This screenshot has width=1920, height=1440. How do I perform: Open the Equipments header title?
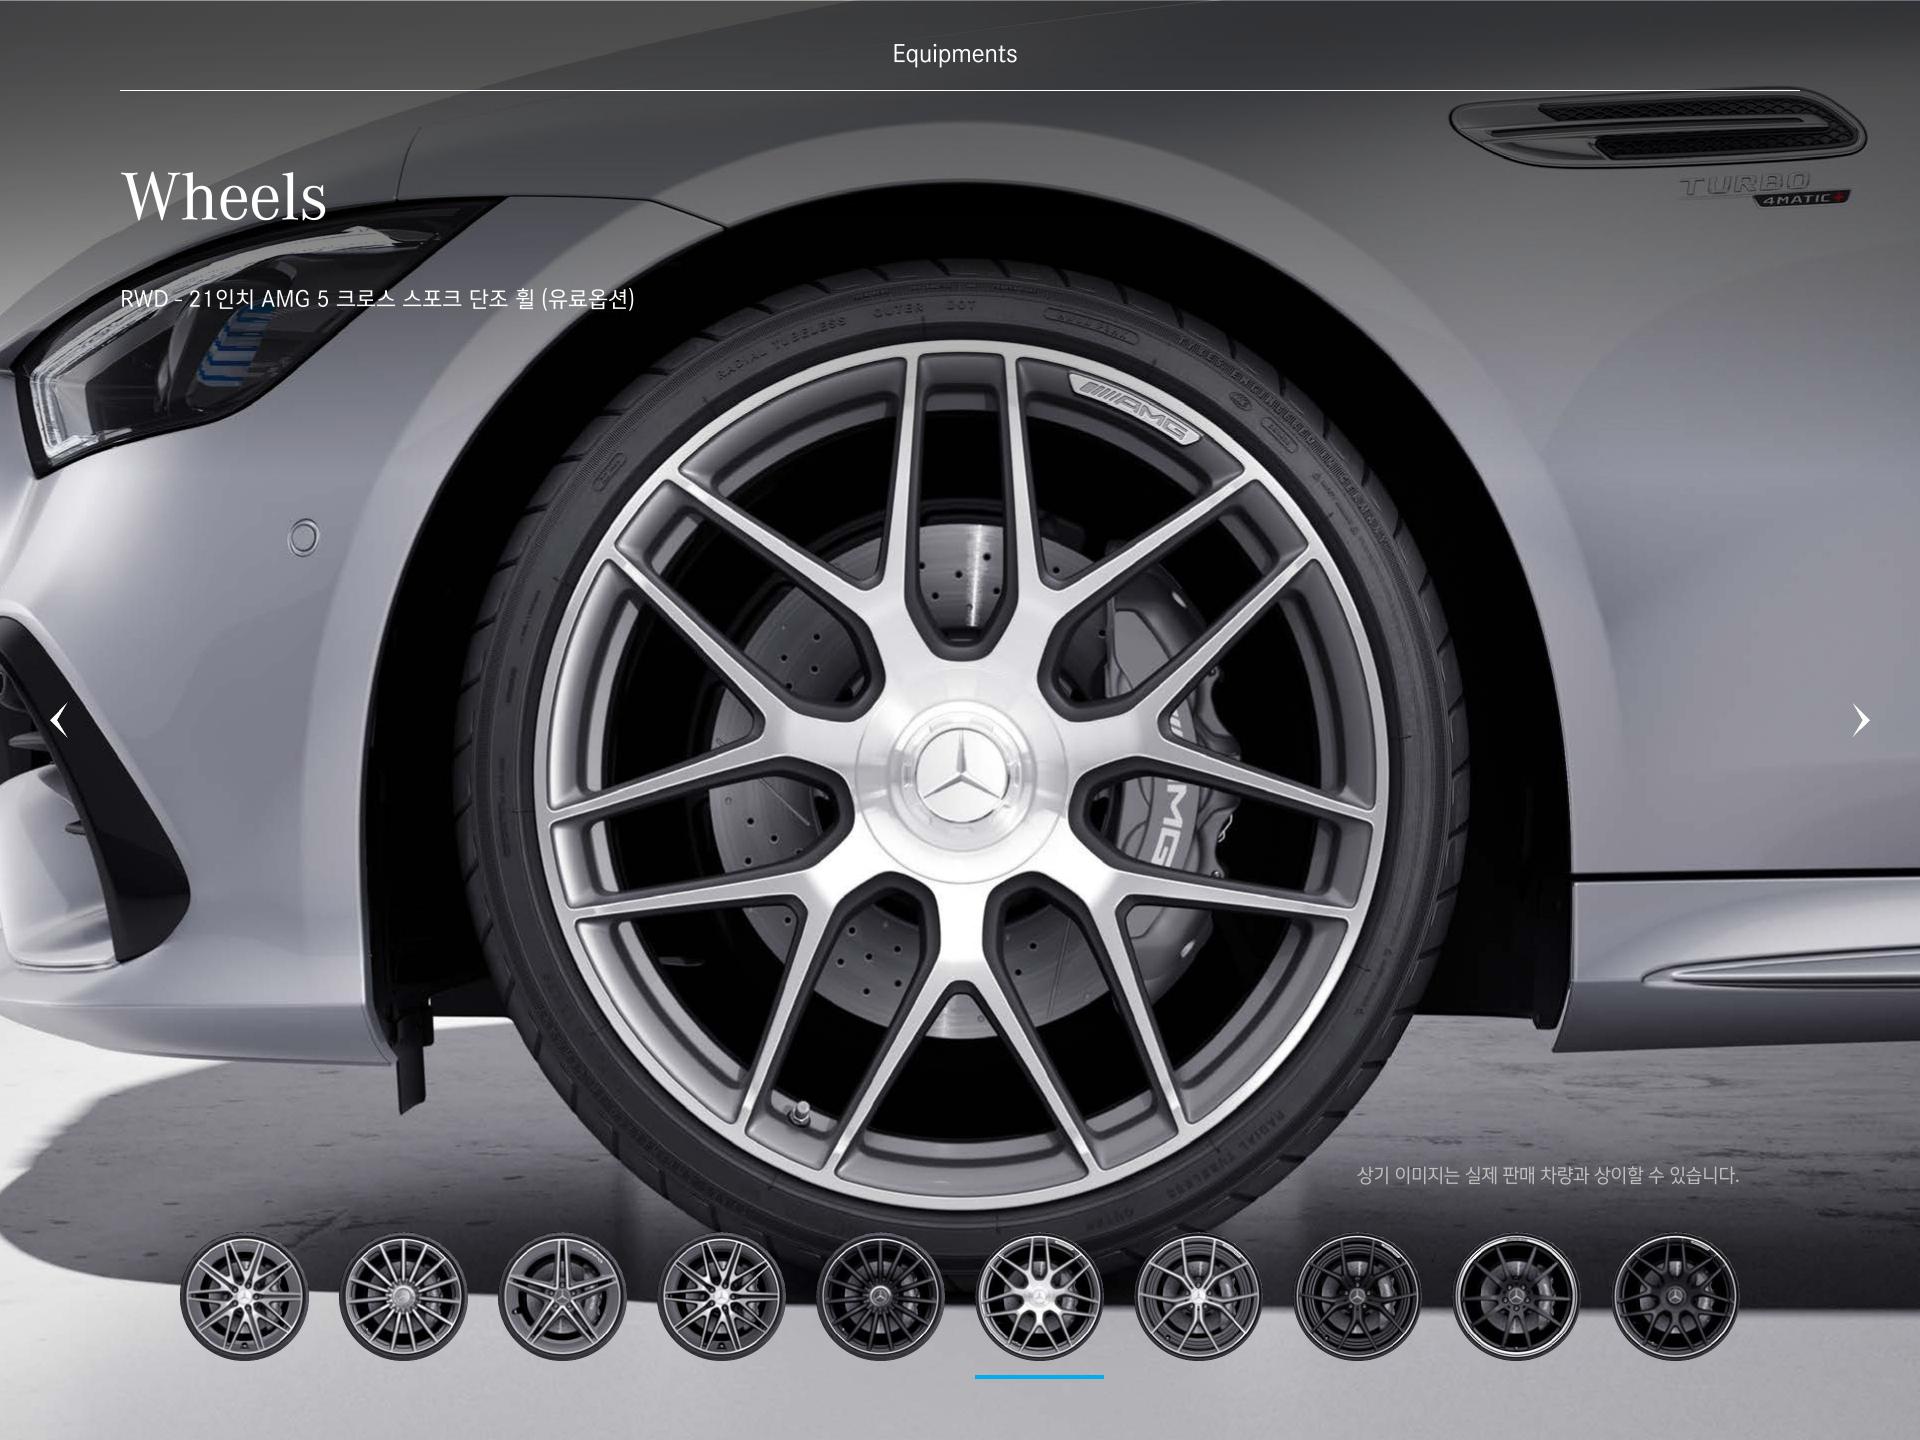click(955, 54)
